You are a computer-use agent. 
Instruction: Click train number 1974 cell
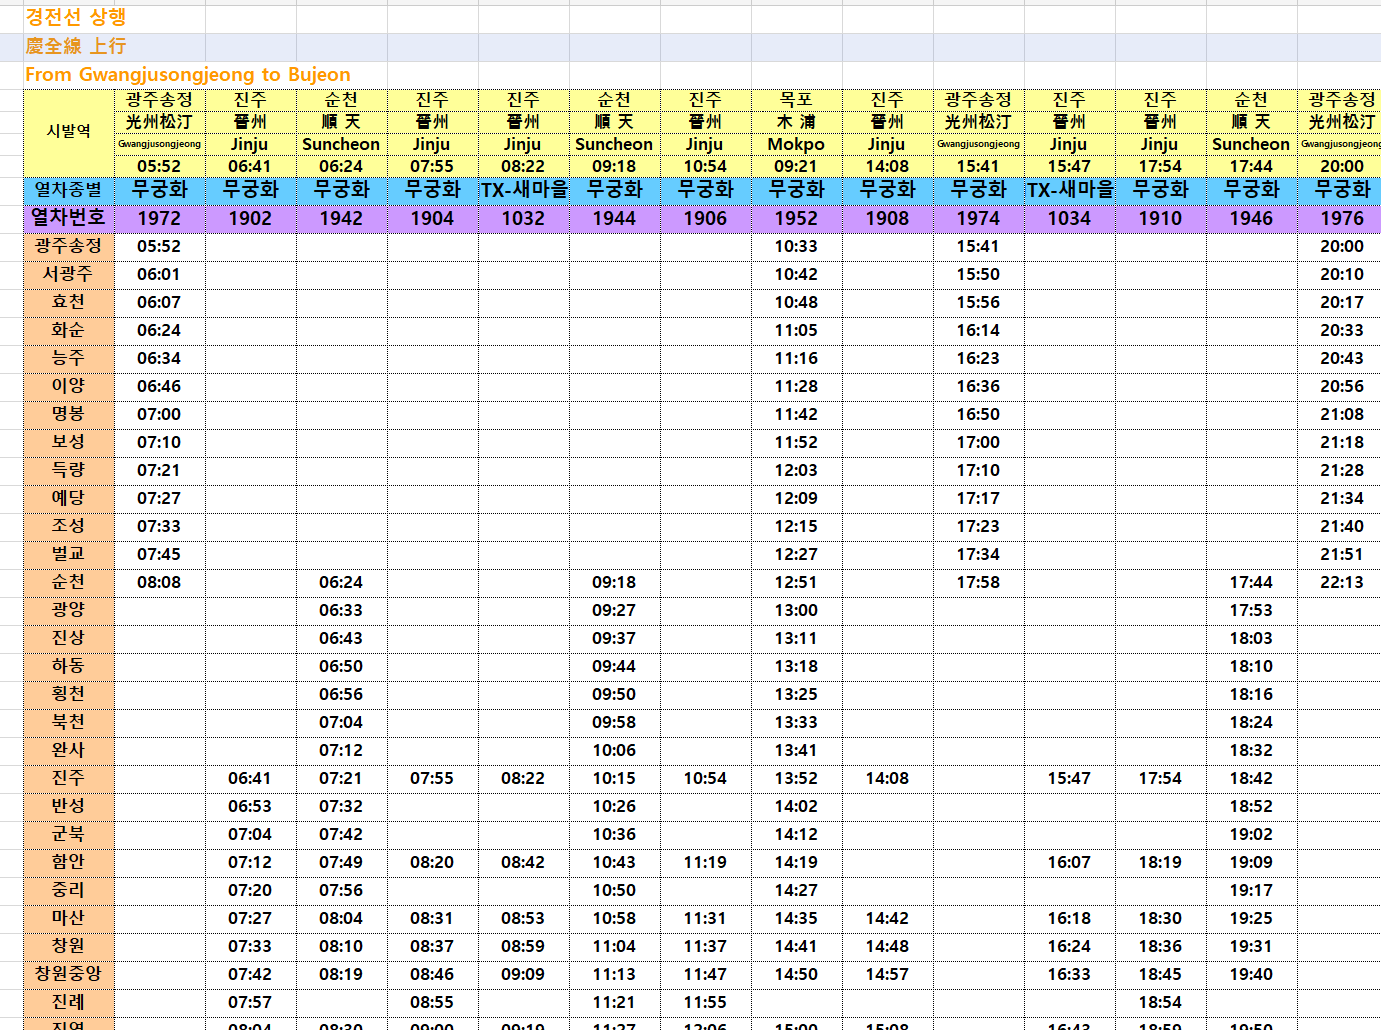point(978,218)
